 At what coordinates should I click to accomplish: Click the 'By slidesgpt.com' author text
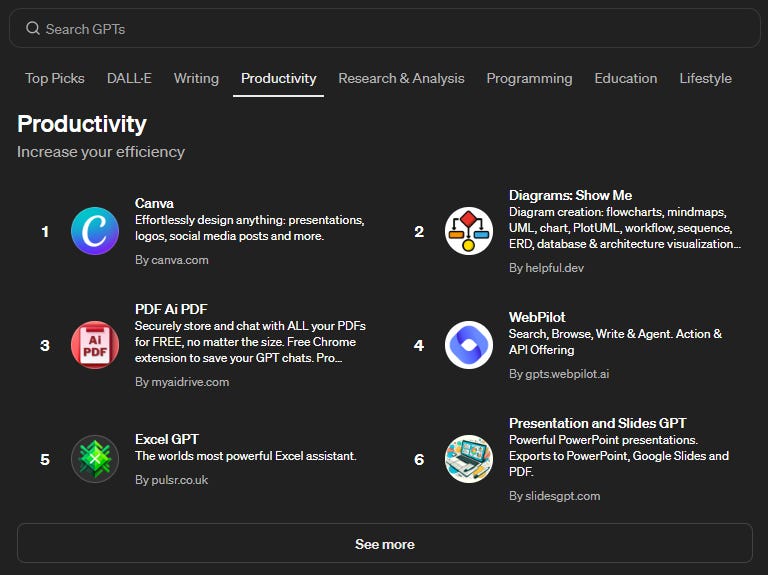click(554, 496)
